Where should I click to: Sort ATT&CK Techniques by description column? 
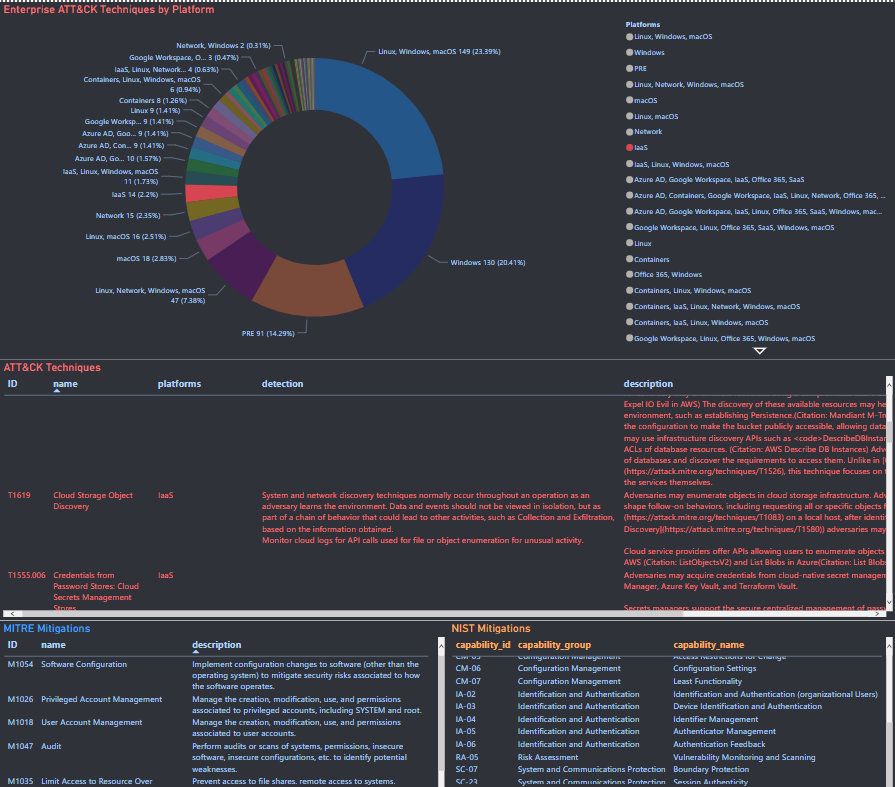(x=648, y=384)
